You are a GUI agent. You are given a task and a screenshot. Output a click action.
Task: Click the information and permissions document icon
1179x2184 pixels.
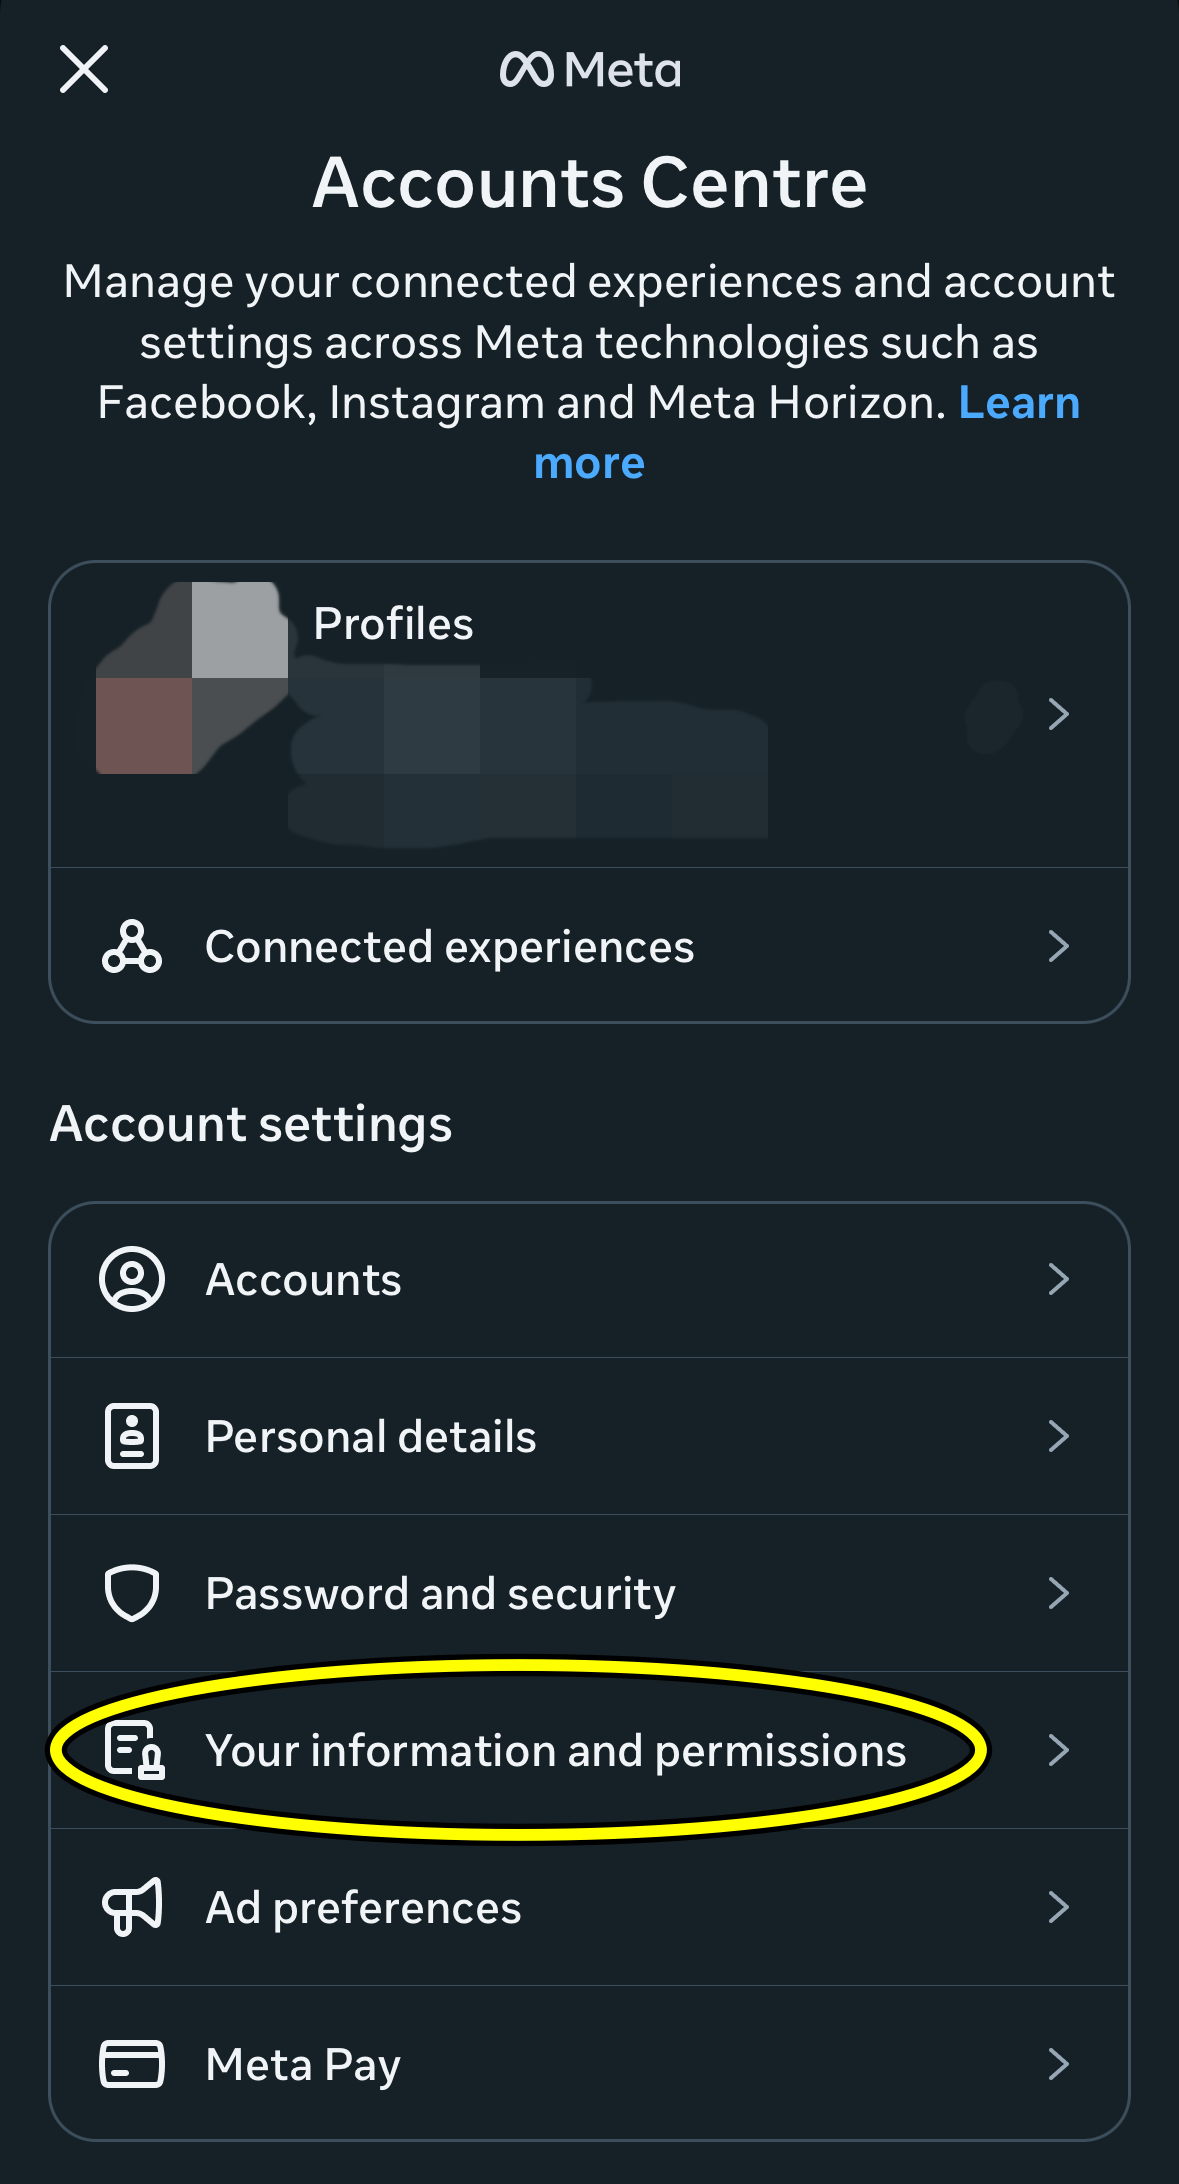click(x=134, y=1750)
